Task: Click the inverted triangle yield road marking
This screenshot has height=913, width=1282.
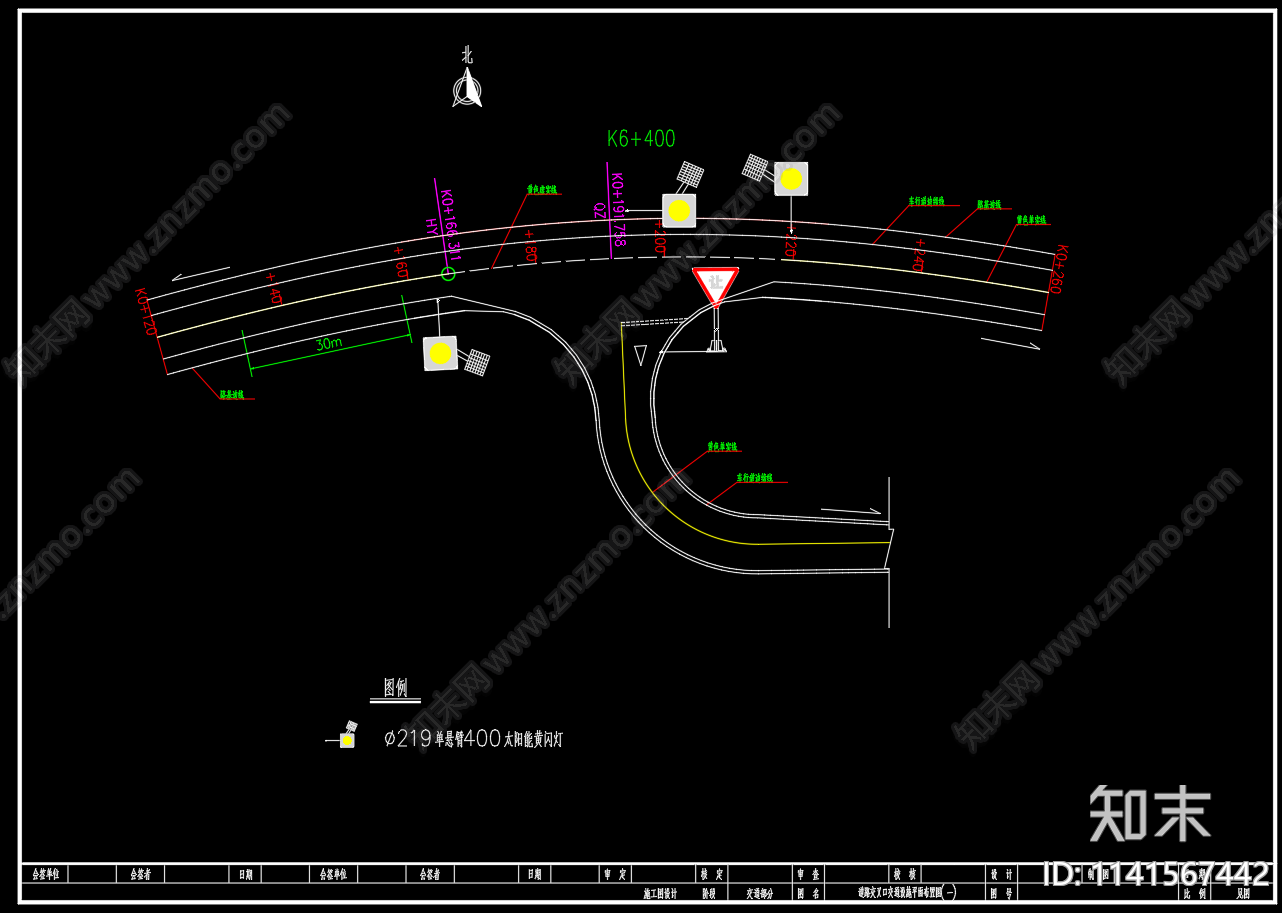Action: coord(641,355)
